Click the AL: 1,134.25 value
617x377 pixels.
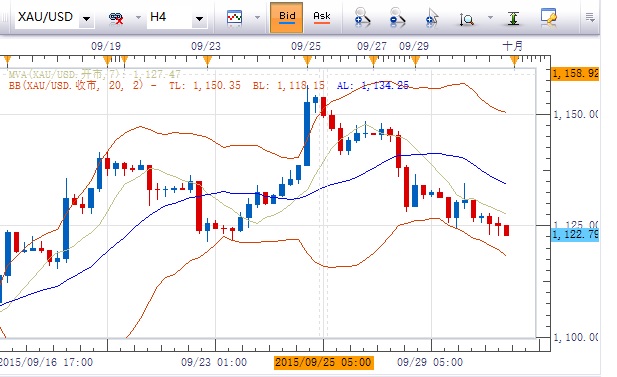coord(373,85)
